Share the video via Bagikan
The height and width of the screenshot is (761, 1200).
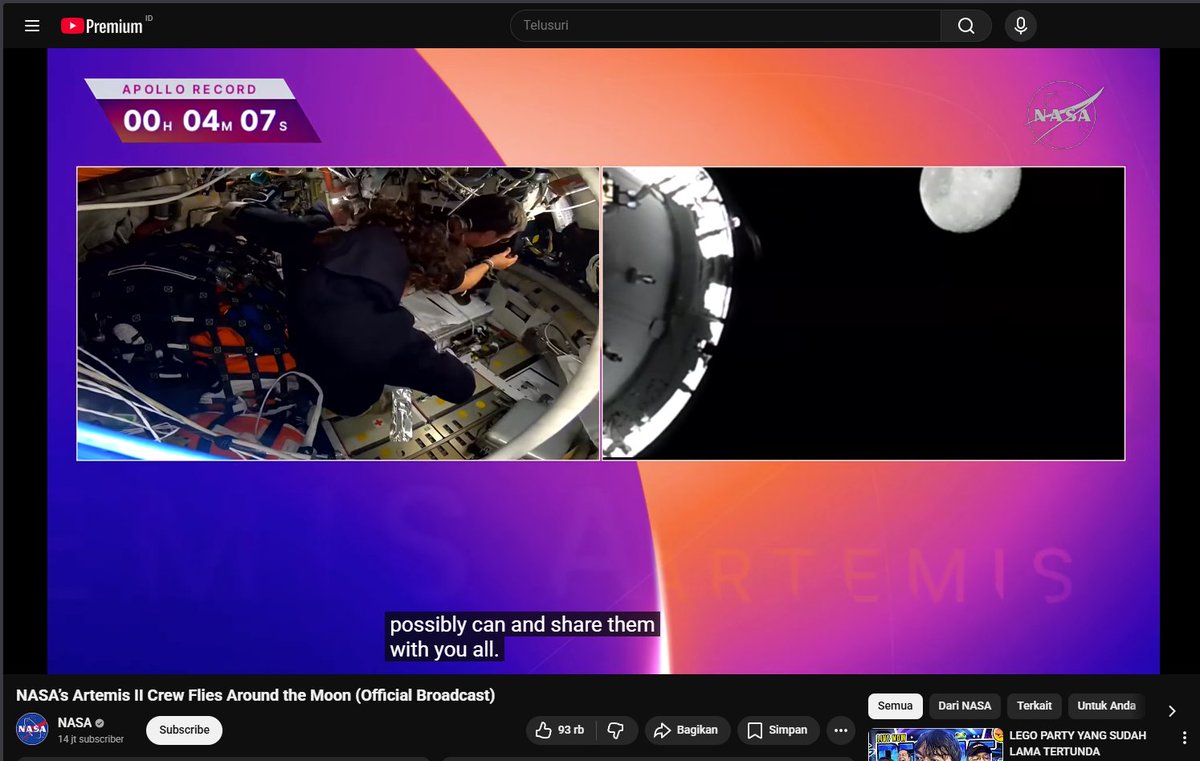point(687,730)
